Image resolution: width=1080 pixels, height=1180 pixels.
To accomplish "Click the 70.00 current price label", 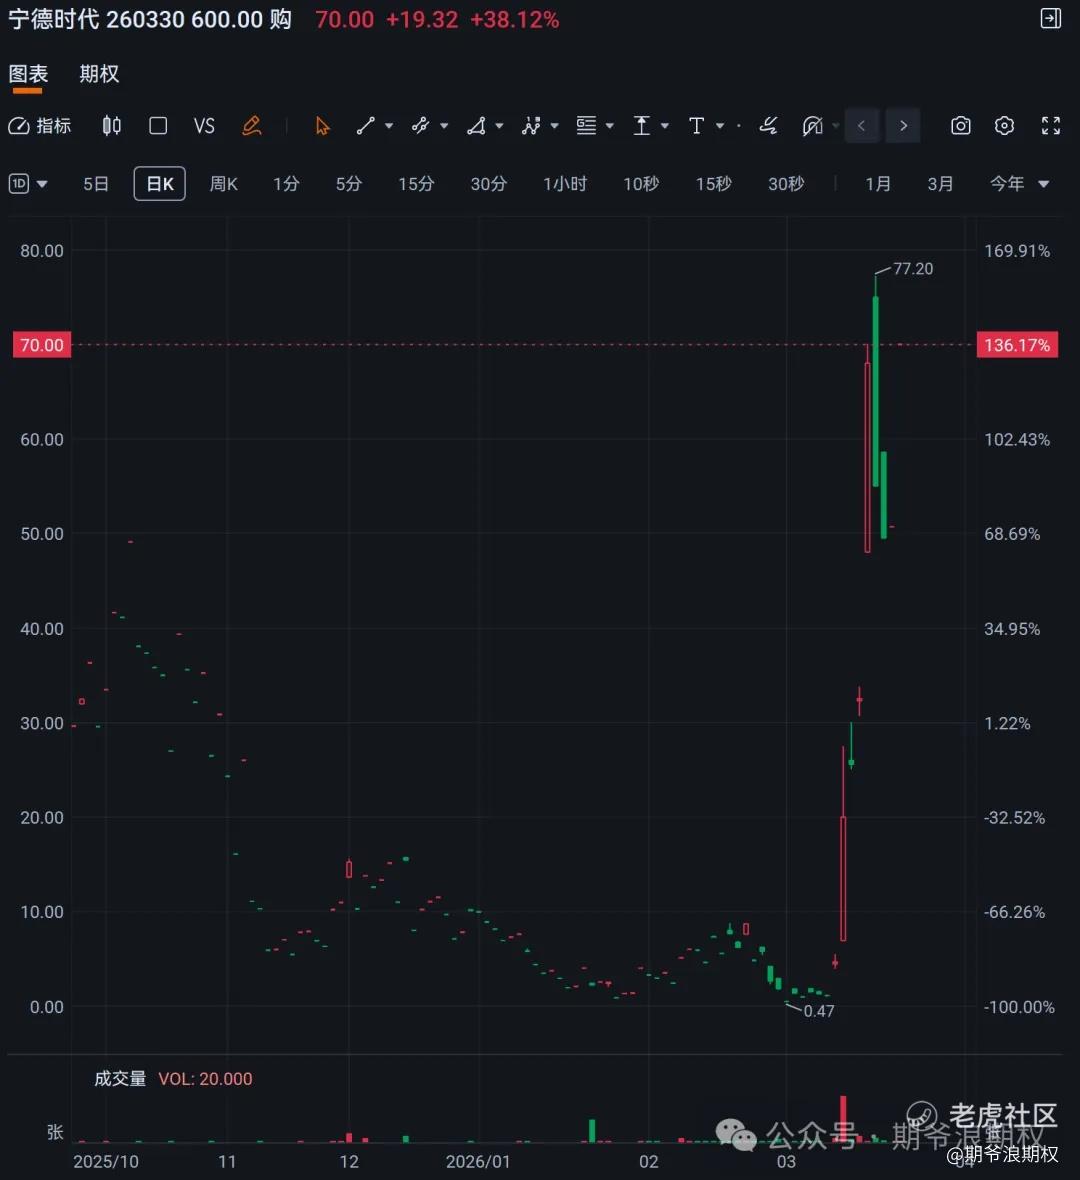I will coord(42,345).
